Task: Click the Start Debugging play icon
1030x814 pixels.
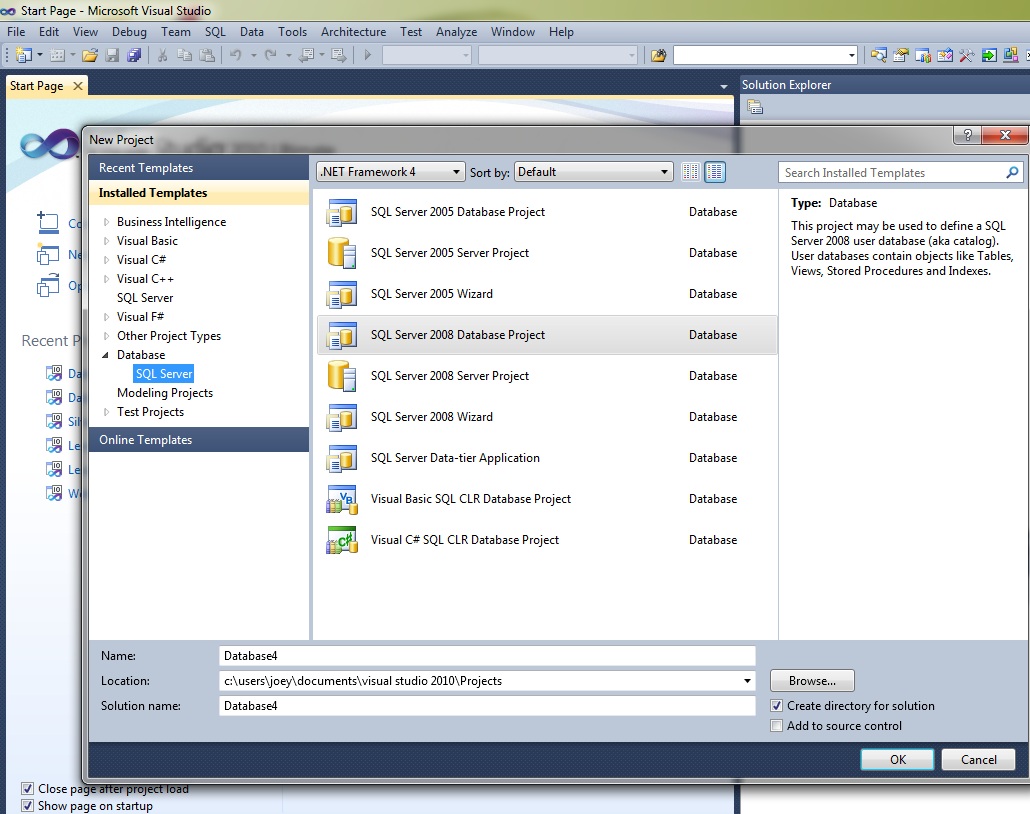Action: click(368, 55)
